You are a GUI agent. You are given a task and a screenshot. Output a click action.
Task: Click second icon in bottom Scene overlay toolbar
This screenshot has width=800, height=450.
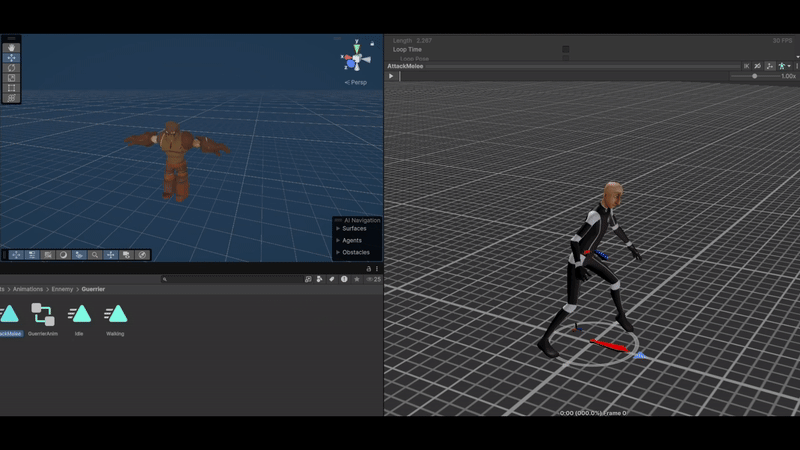click(32, 255)
